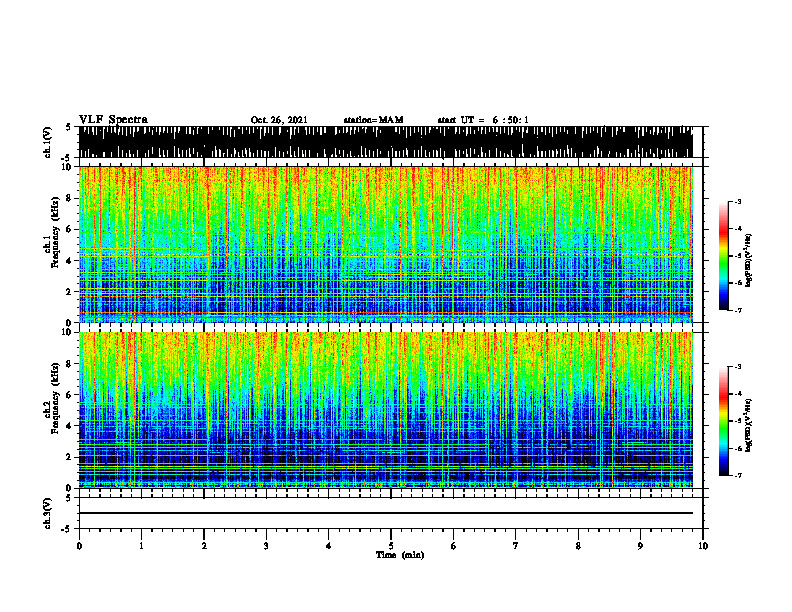Click the ch.1 waveform strip panel
Screen dimensions: 792x612
tap(385, 142)
